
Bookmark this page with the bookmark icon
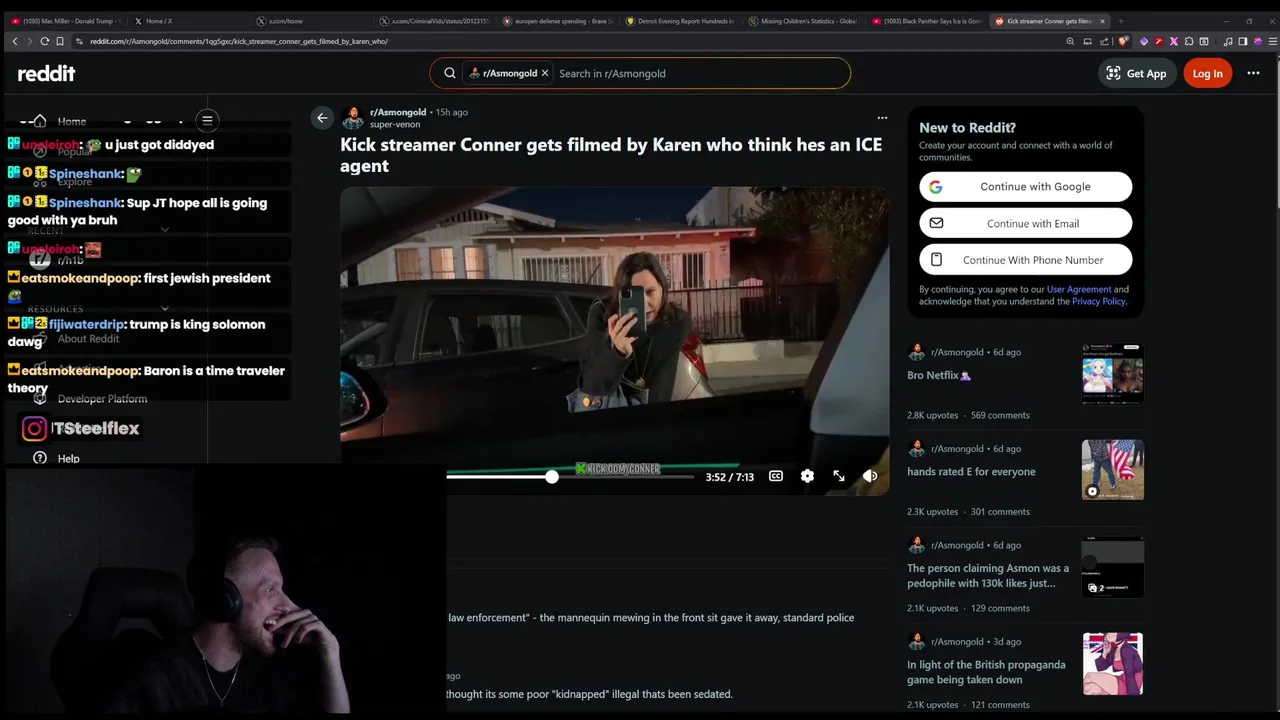(60, 41)
